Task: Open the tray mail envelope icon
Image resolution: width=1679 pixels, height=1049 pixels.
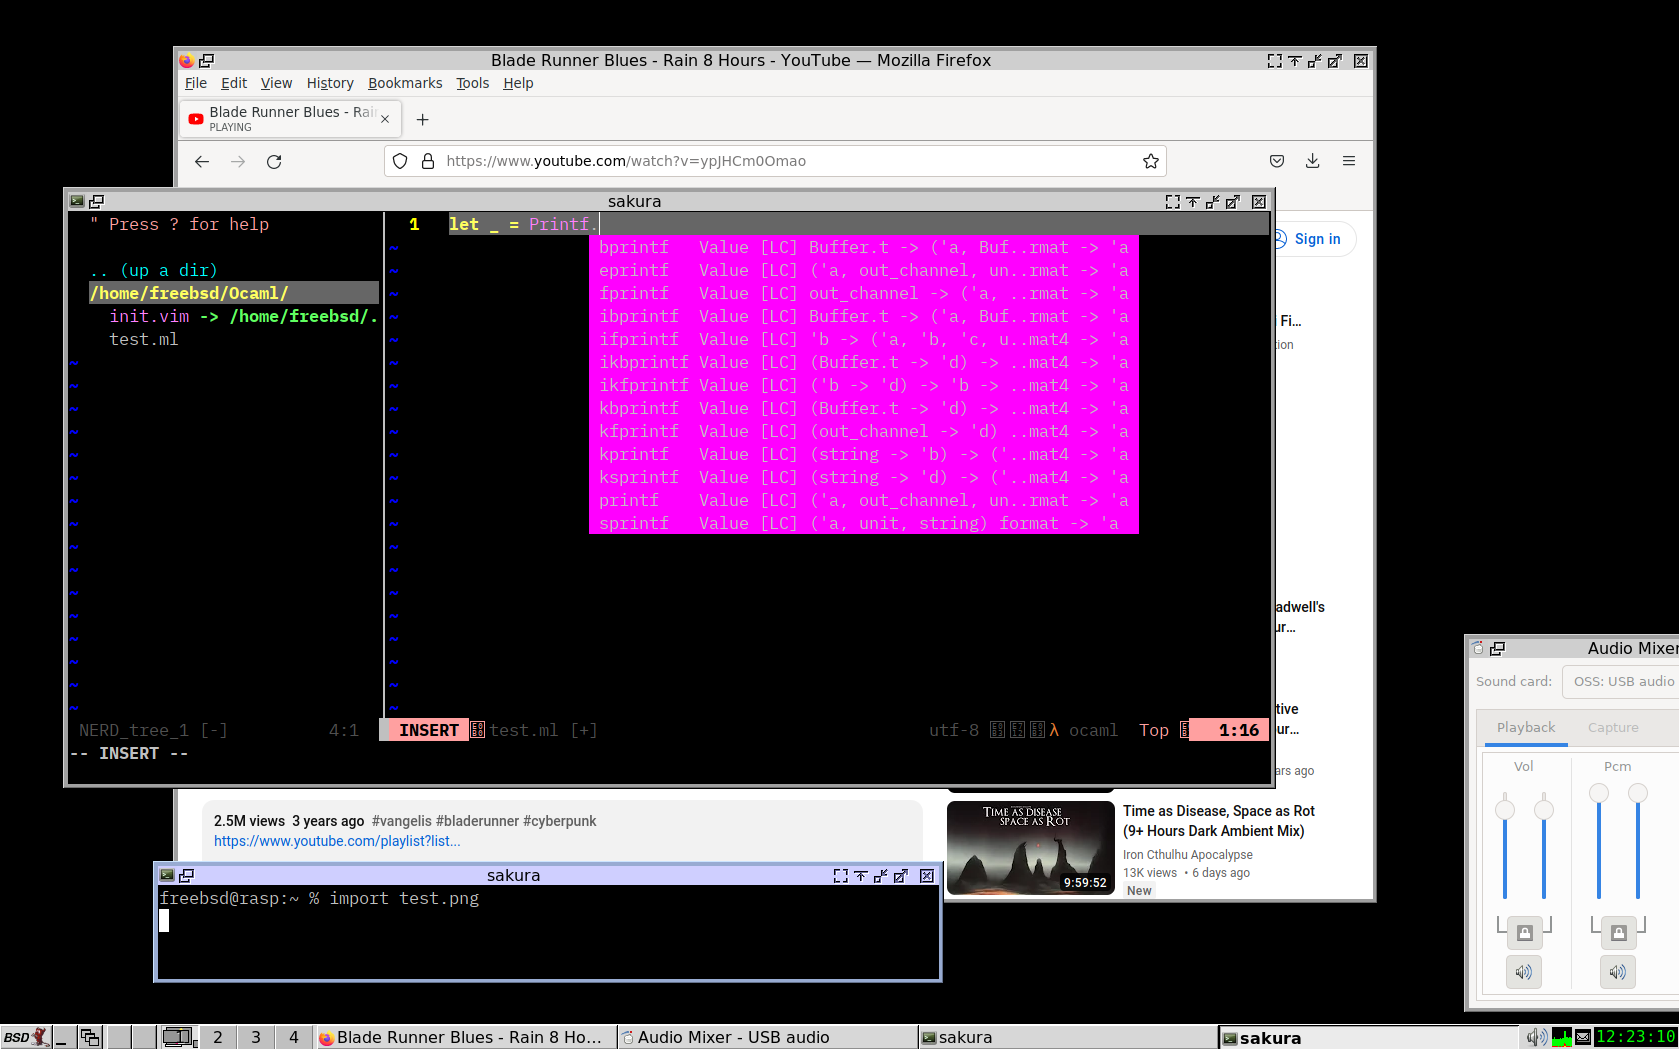Action: click(1583, 1037)
